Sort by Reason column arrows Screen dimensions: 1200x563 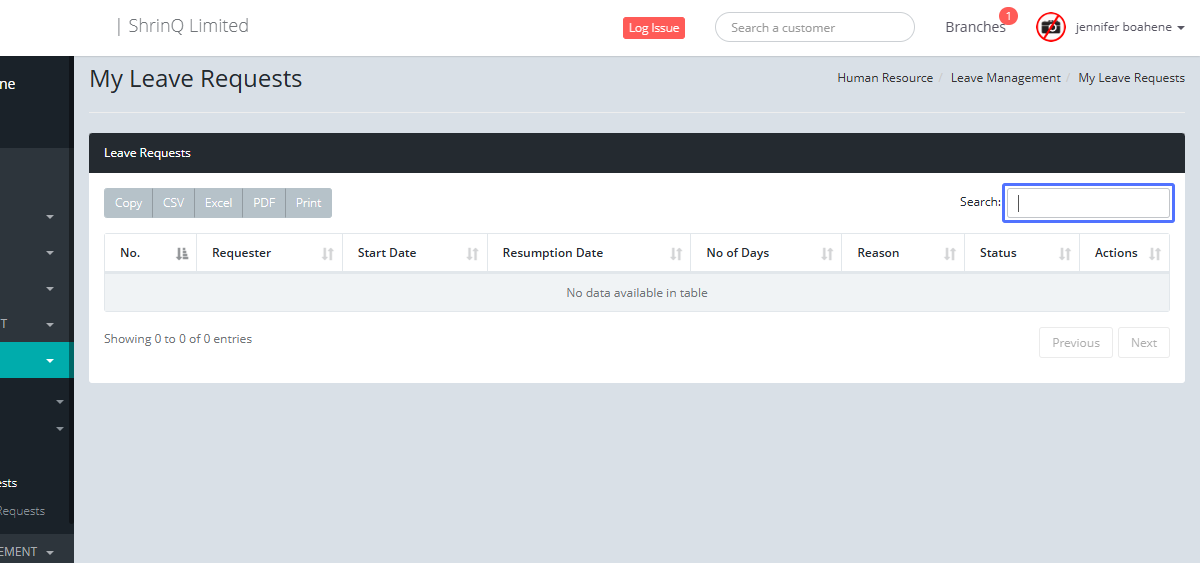(x=950, y=254)
